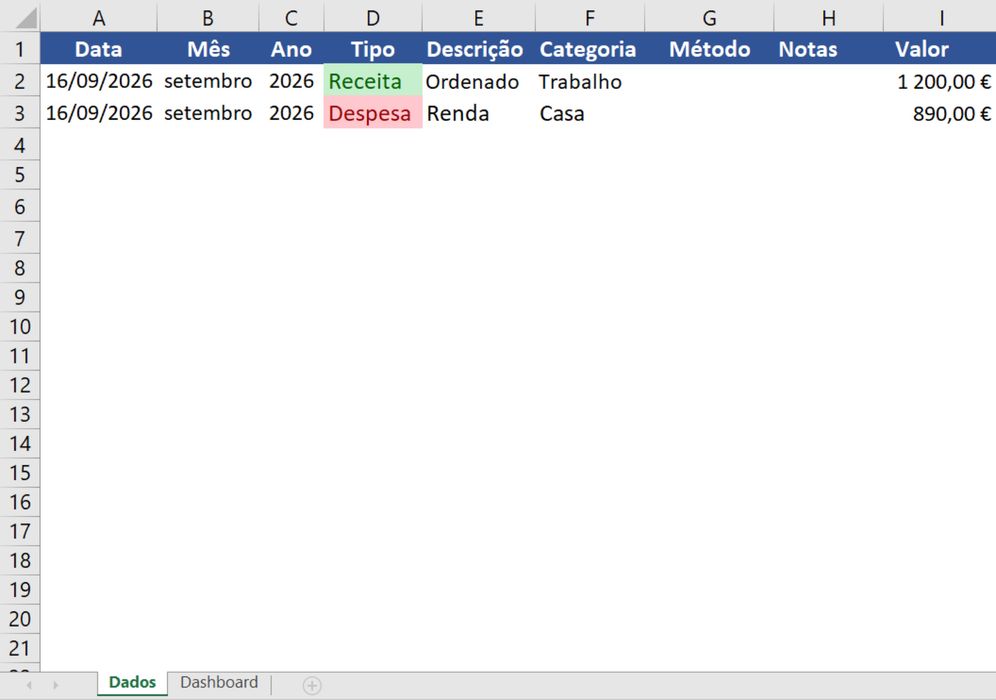Select row 21 header

(20, 648)
